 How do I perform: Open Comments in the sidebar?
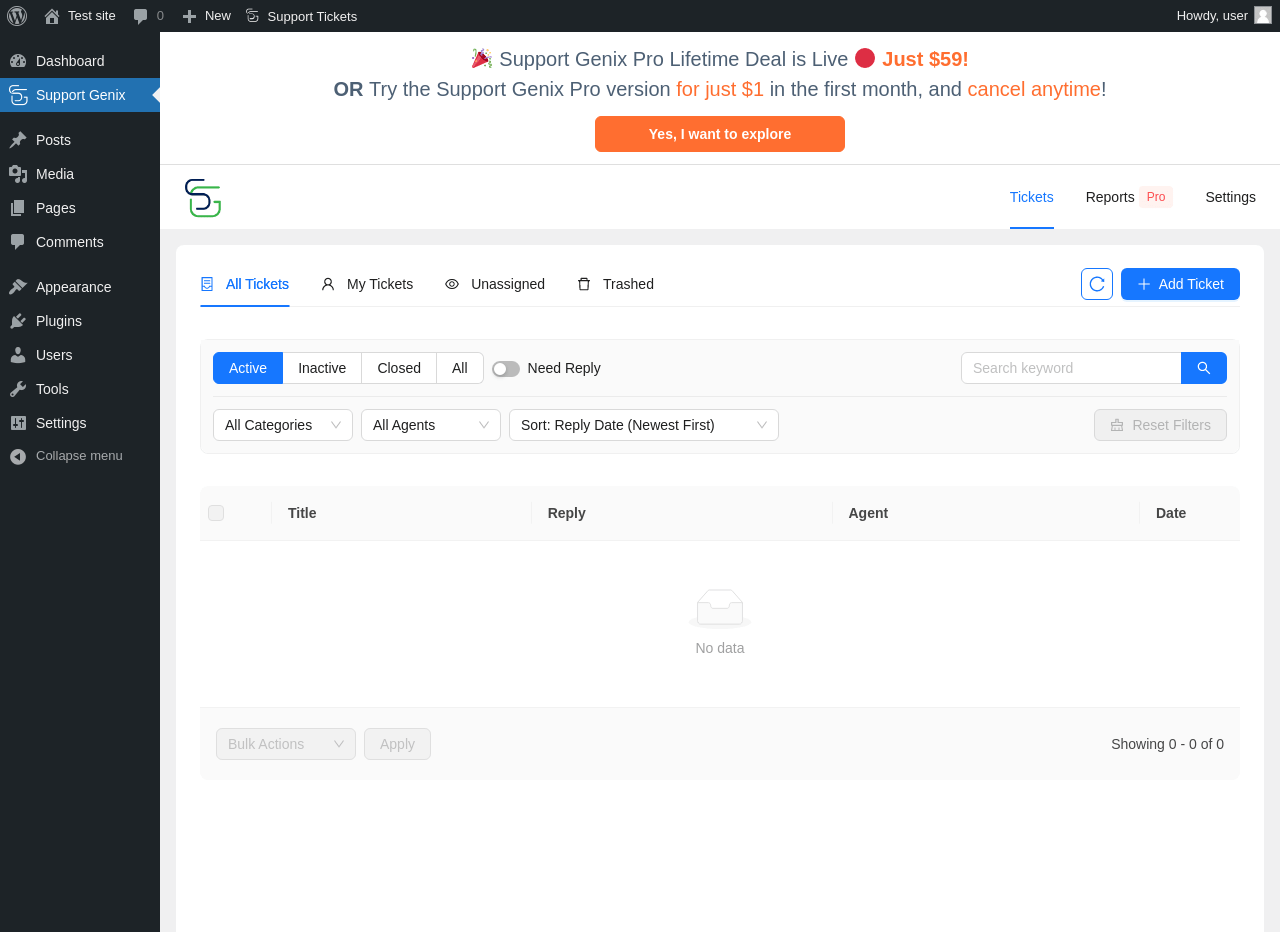point(80,242)
